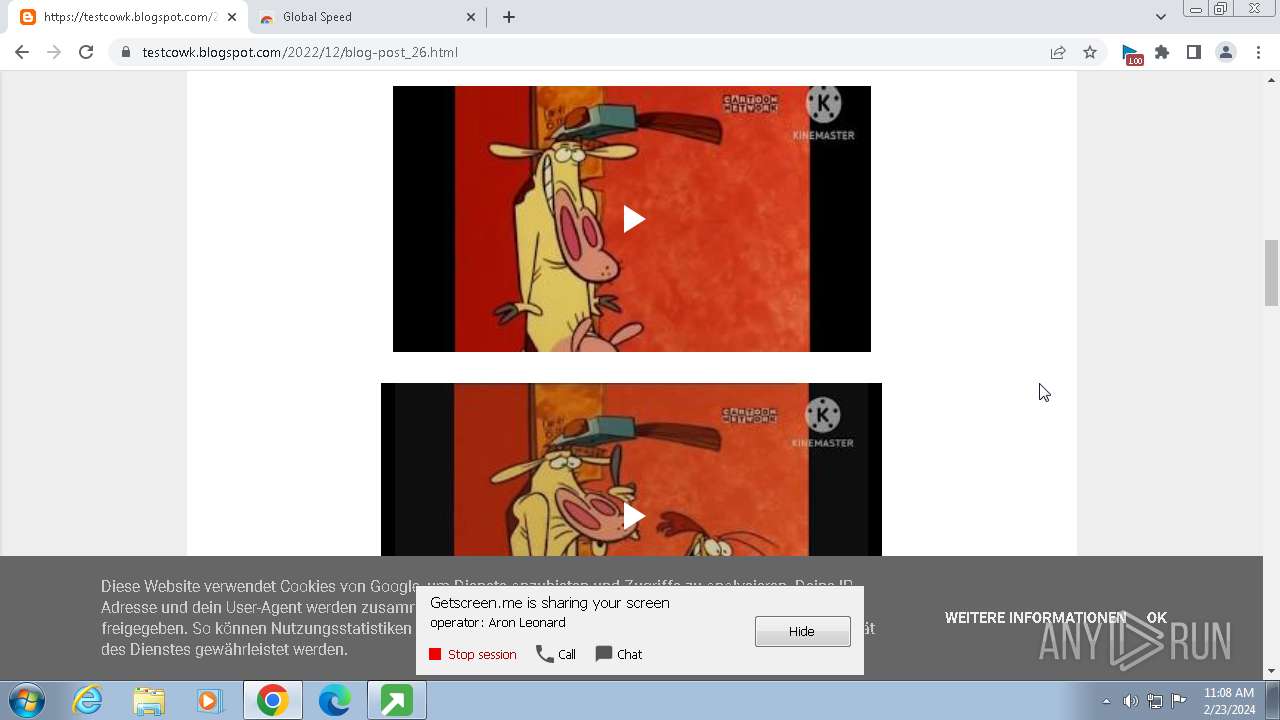View site information lock icon
This screenshot has height=720, width=1280.
pyautogui.click(x=125, y=52)
